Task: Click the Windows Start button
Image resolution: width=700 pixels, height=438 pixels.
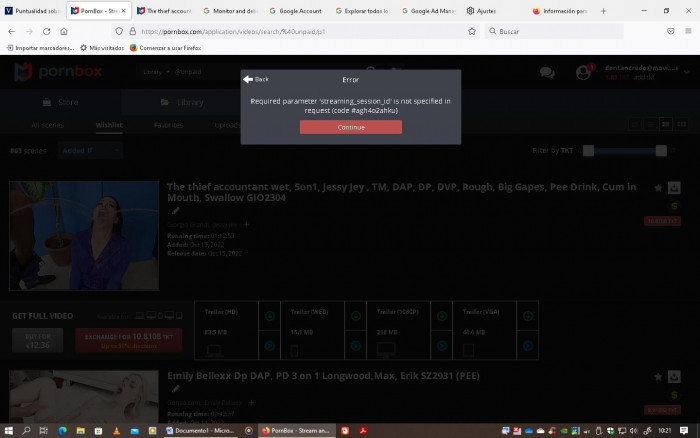Action: pyautogui.click(x=10, y=430)
